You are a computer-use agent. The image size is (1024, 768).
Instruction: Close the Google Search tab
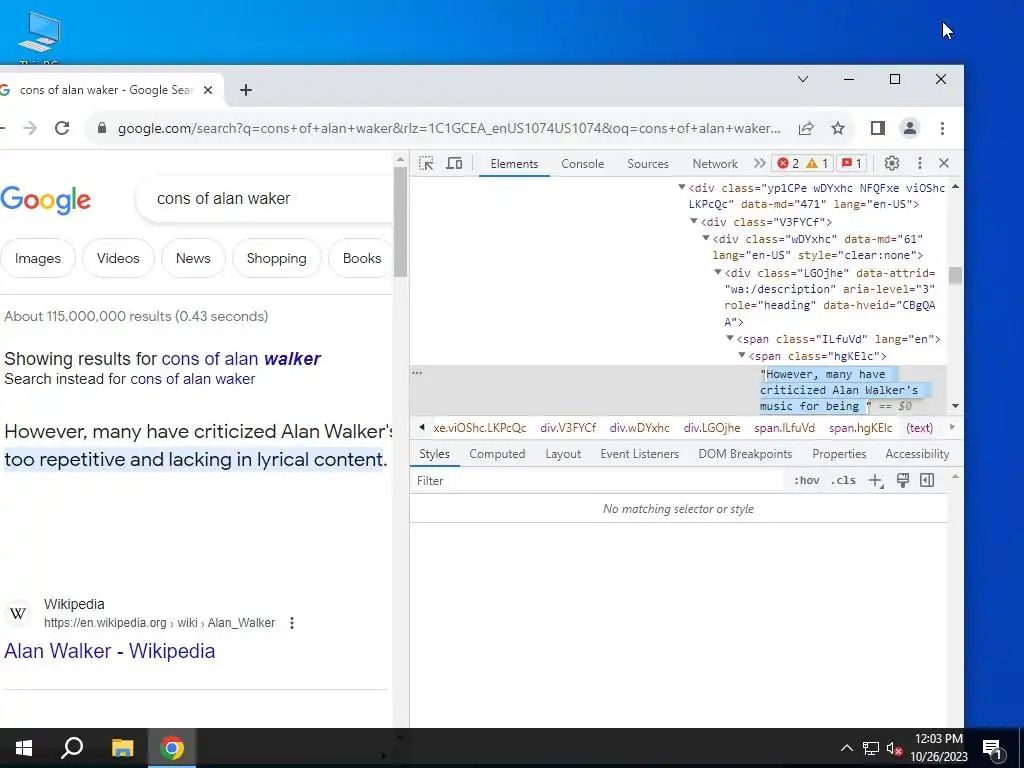(x=208, y=90)
